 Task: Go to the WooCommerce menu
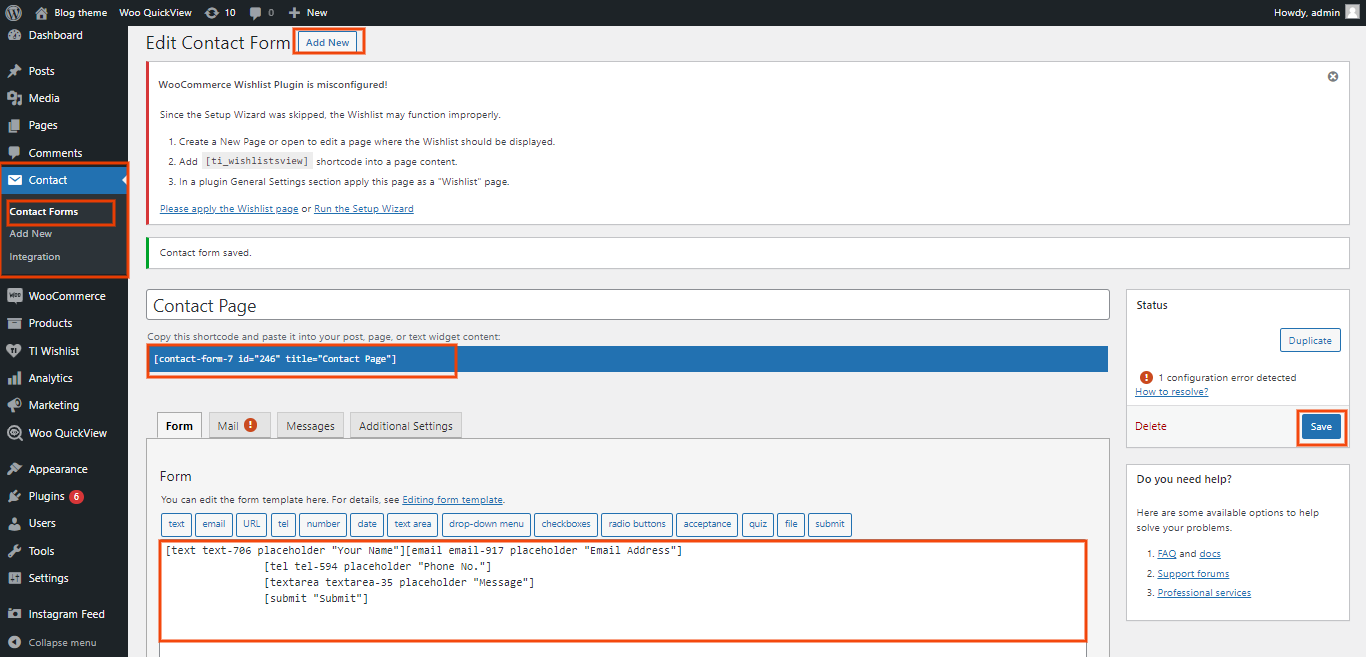(66, 296)
